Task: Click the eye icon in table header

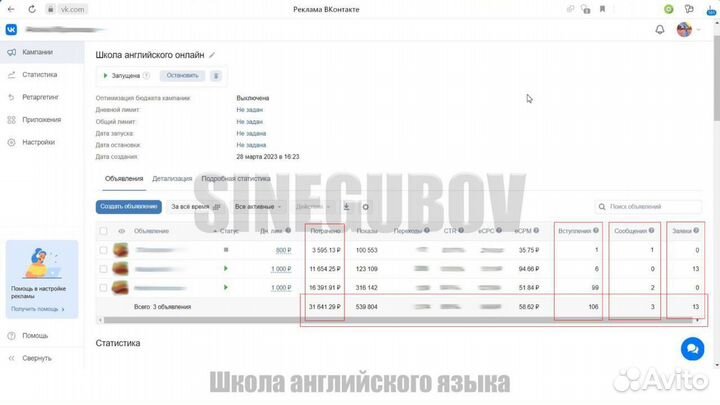Action: (121, 231)
